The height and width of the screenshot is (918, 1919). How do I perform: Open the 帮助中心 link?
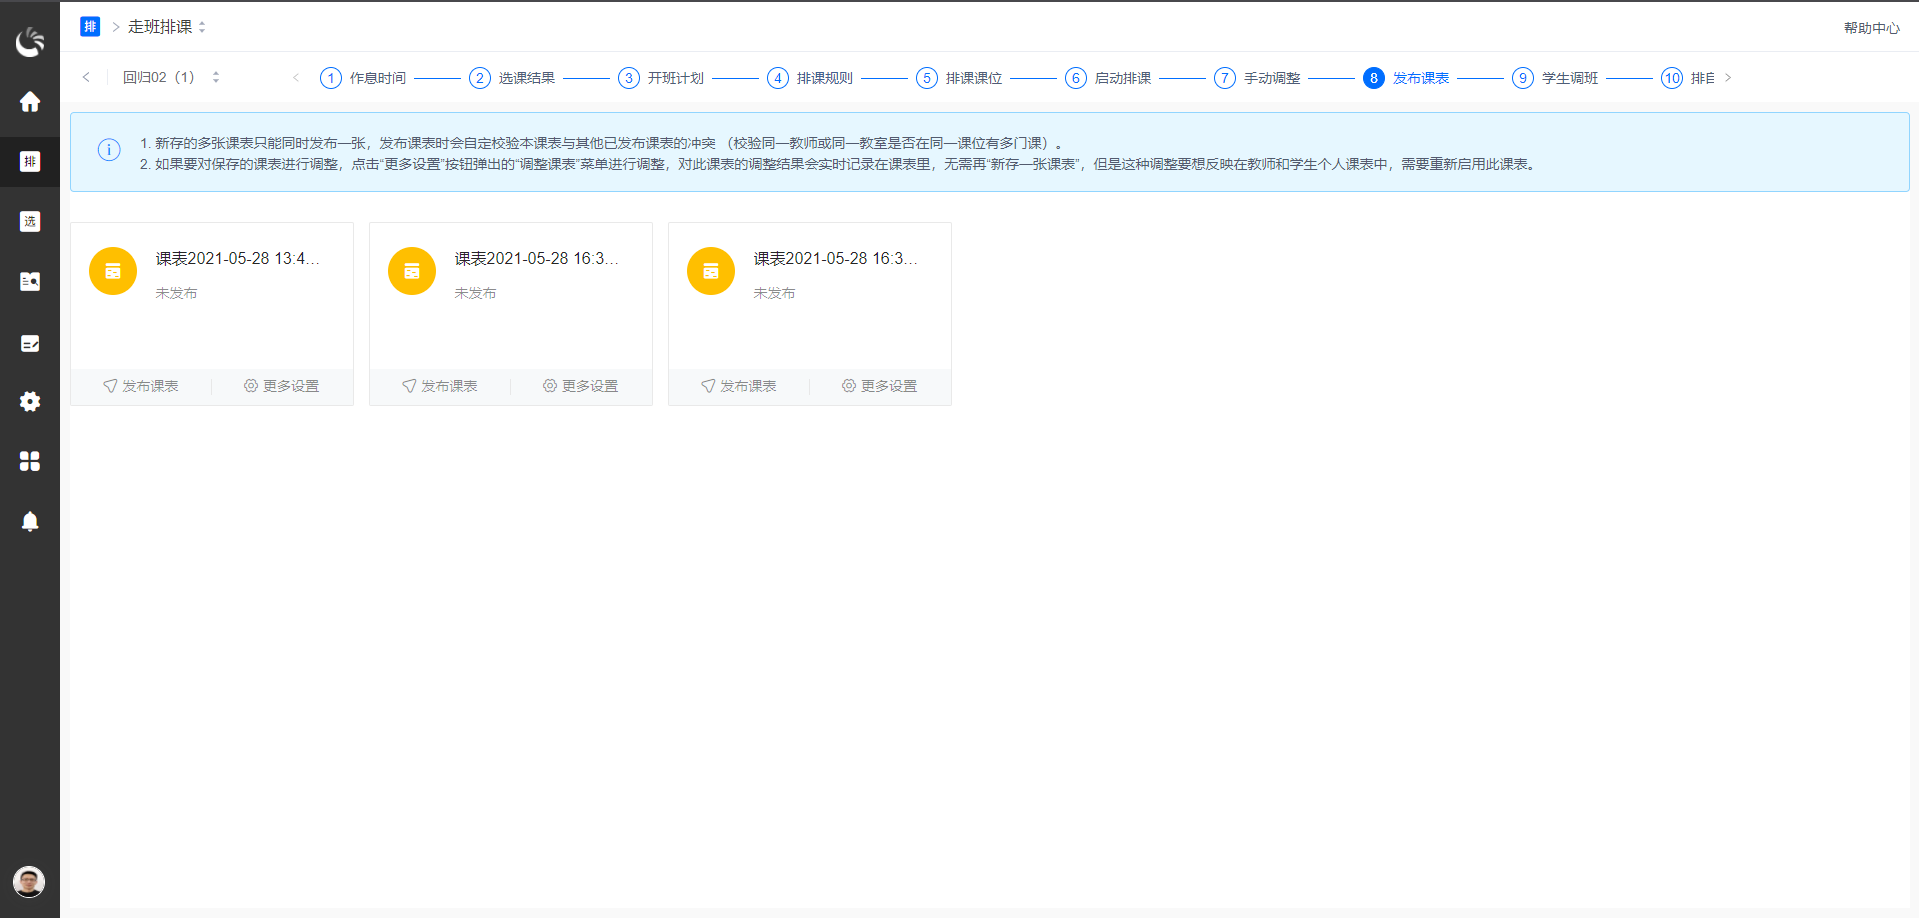pos(1871,27)
